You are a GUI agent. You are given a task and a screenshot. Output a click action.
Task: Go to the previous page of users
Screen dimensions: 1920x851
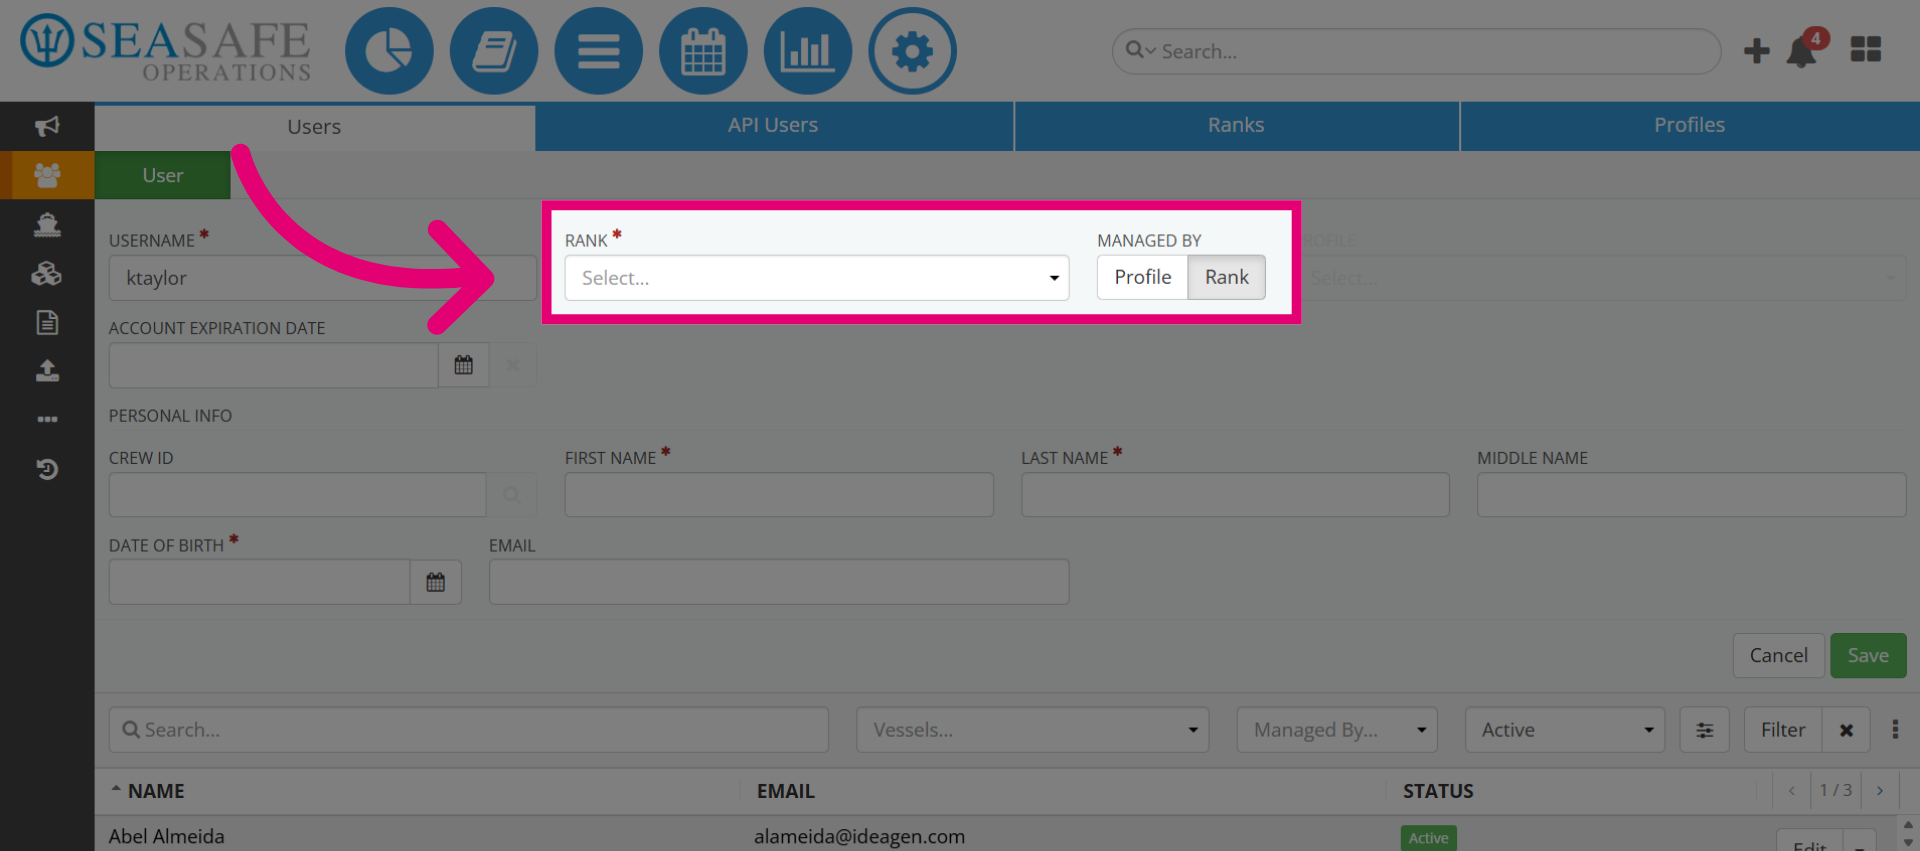pos(1791,790)
